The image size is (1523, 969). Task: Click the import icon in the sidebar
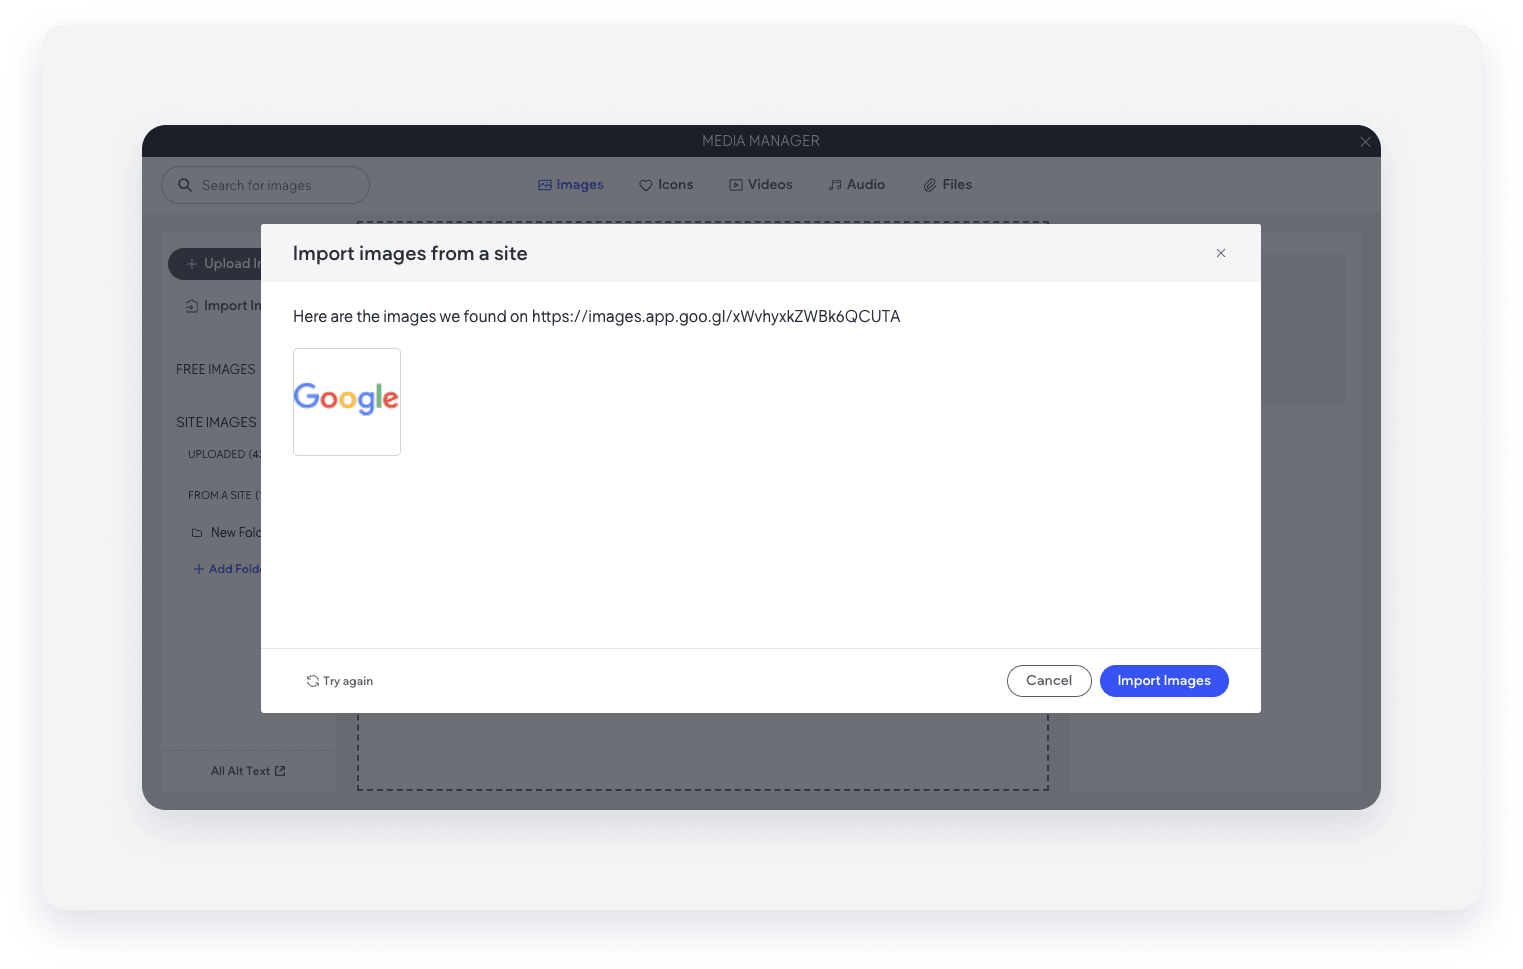(192, 306)
